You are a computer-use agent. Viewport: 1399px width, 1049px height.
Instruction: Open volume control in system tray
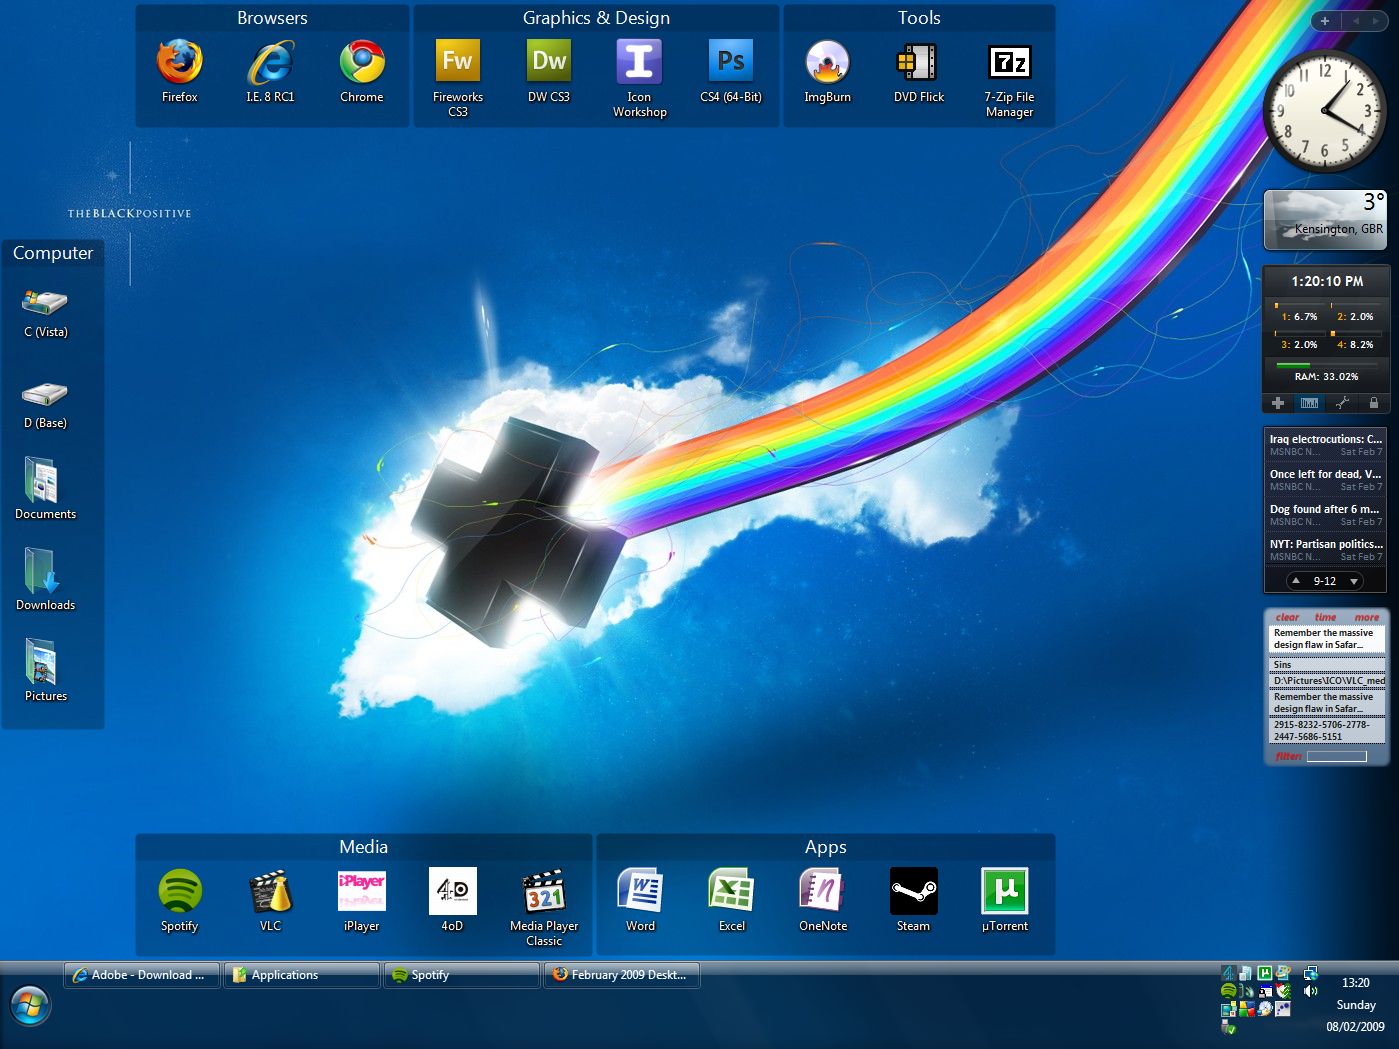[x=1310, y=991]
